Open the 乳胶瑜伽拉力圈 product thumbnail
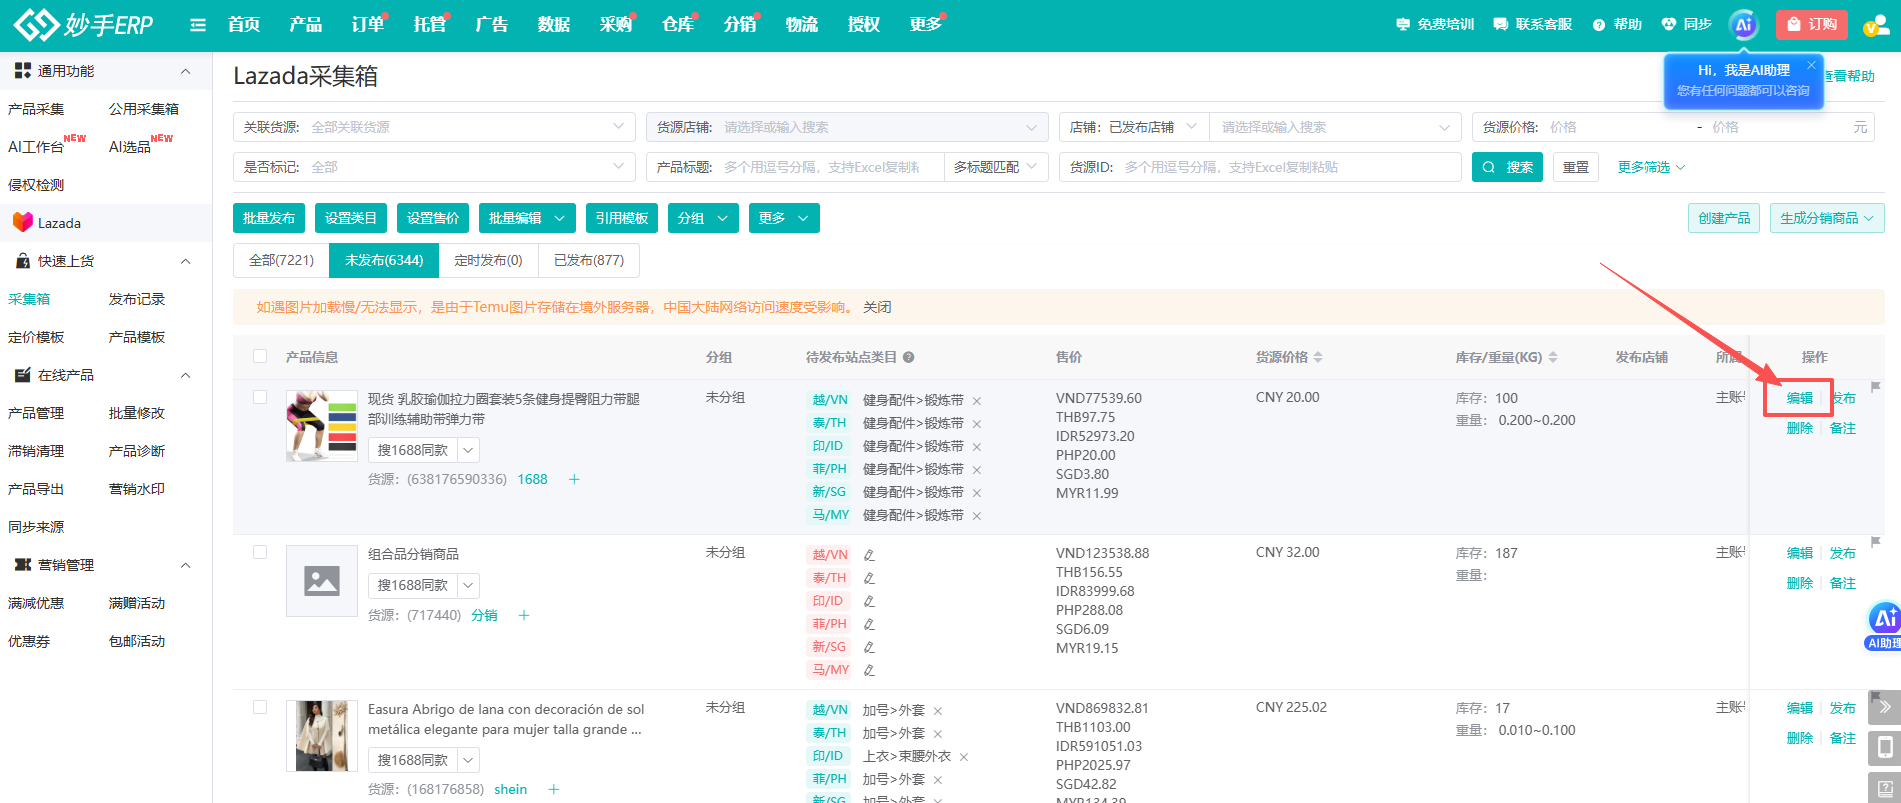 (x=322, y=425)
